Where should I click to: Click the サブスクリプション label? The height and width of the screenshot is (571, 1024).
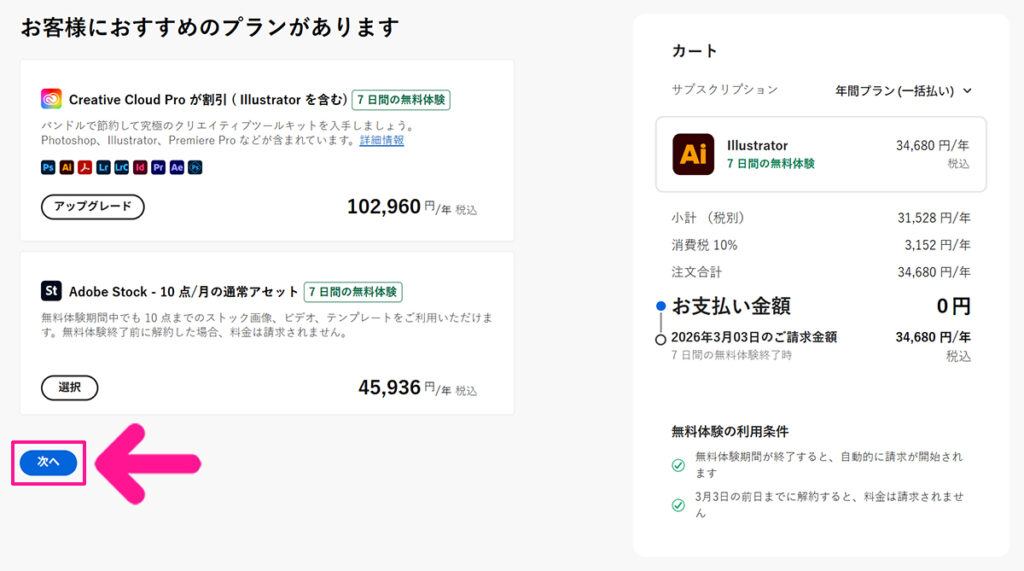coord(725,90)
